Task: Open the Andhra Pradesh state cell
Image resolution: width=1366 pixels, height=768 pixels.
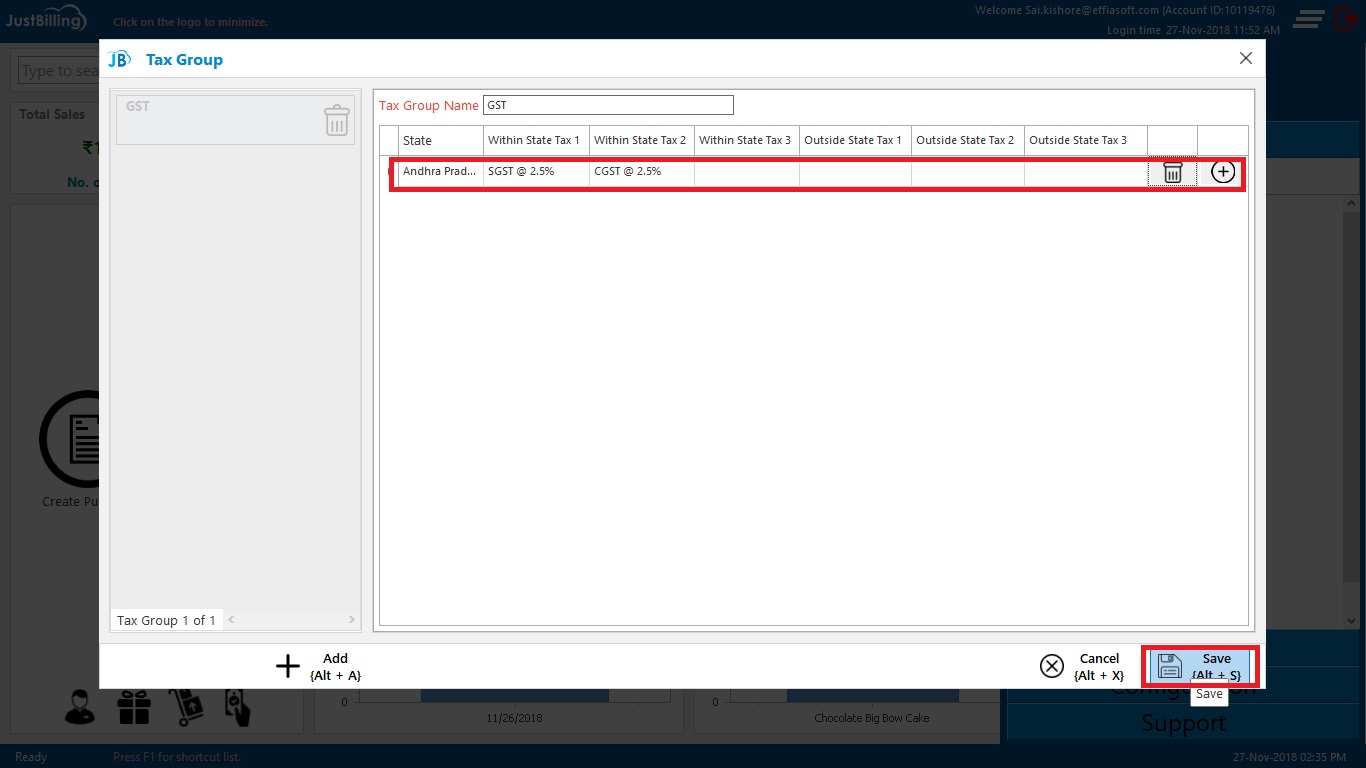Action: (x=441, y=172)
